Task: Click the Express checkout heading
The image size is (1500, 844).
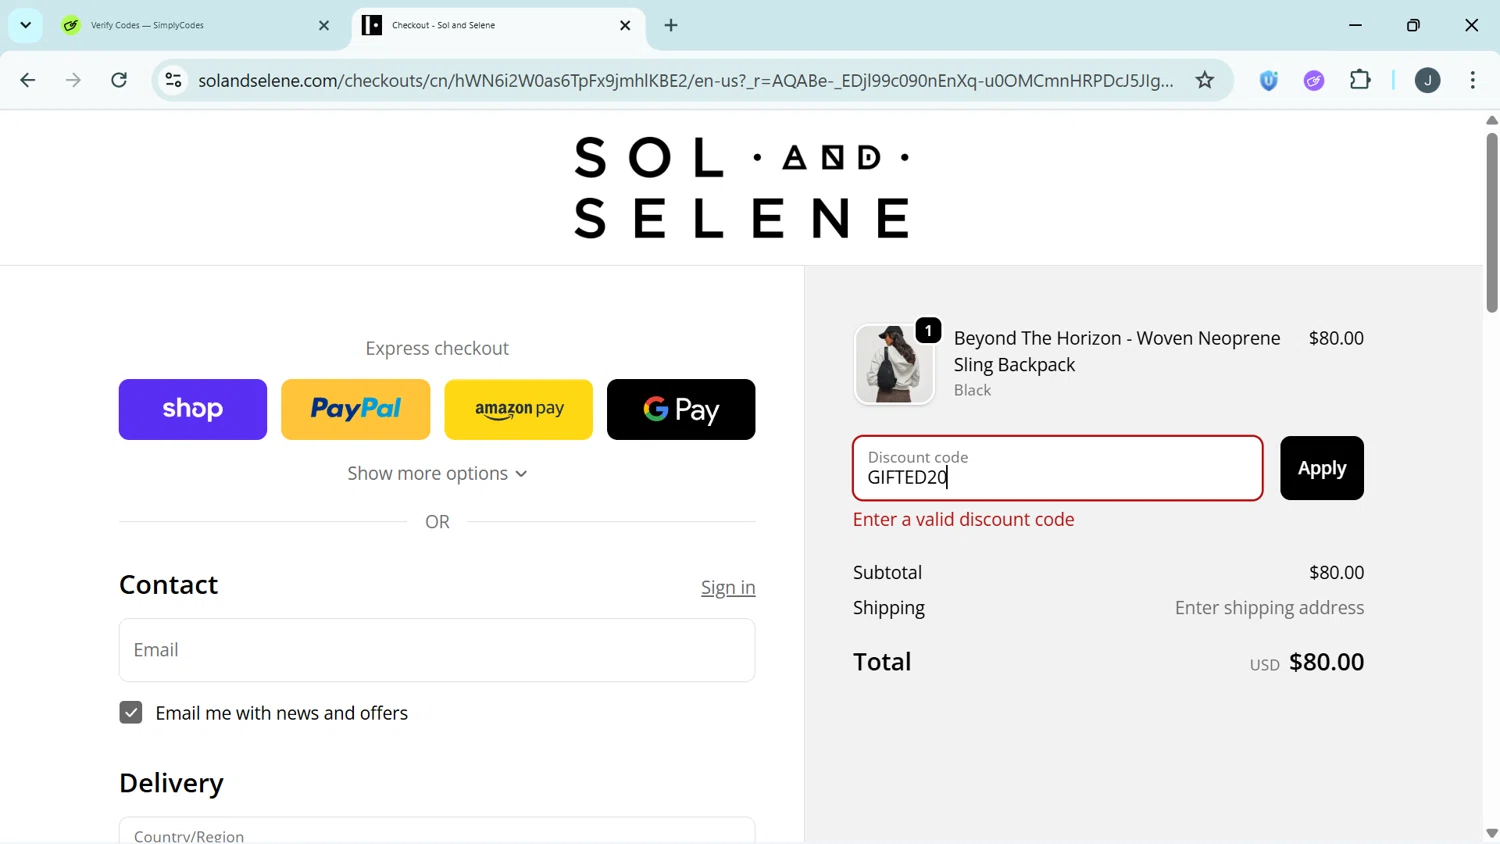Action: coord(437,348)
